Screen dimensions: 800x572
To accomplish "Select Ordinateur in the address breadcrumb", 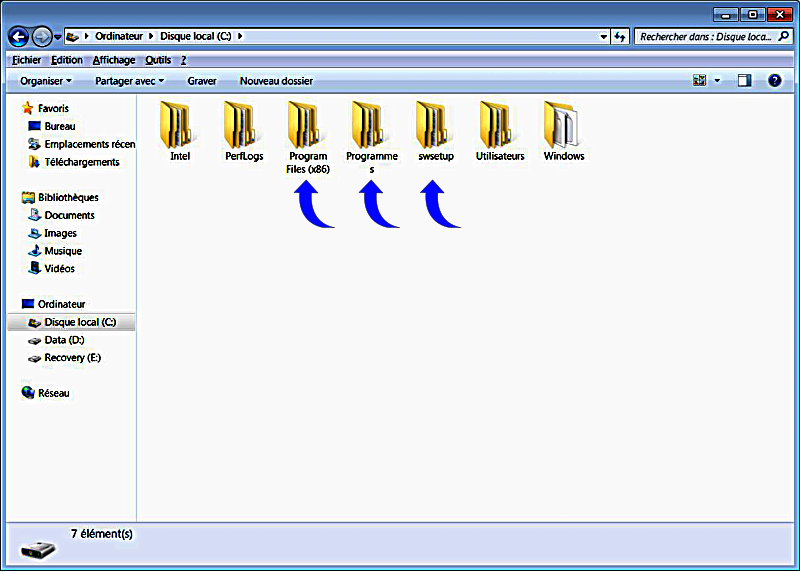I will [119, 36].
